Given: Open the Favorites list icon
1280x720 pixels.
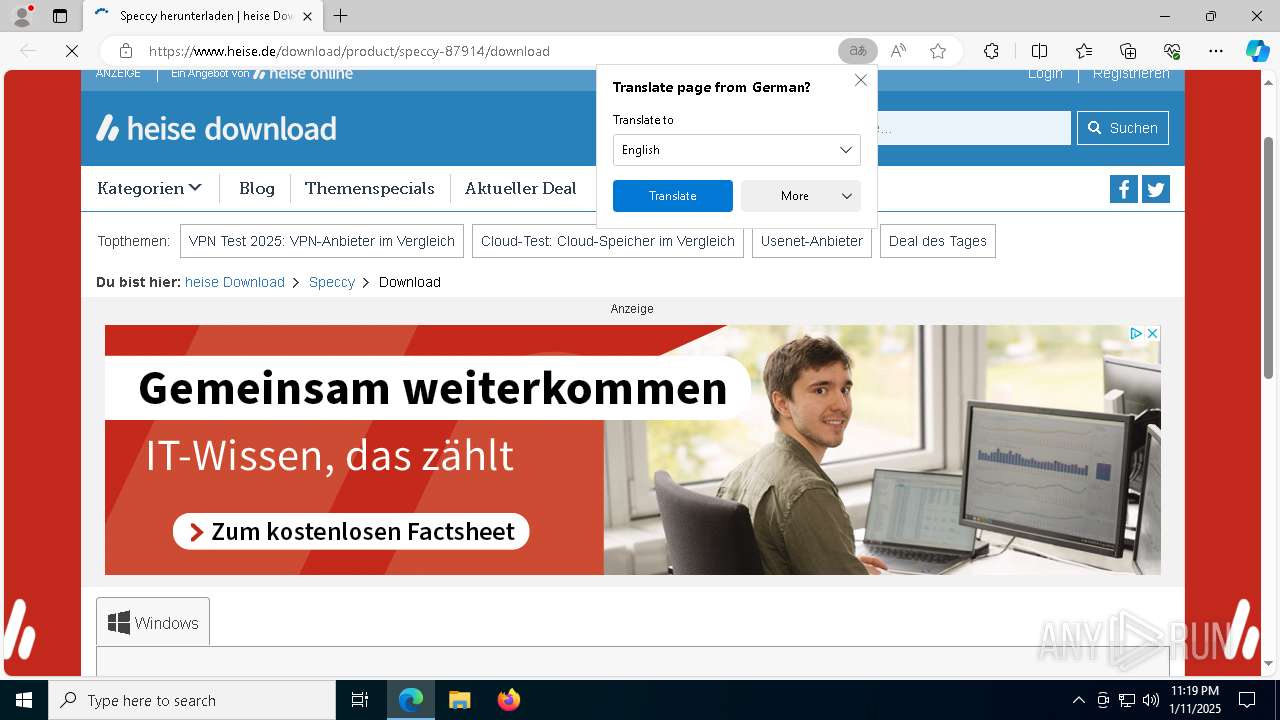Looking at the screenshot, I should pyautogui.click(x=1084, y=51).
